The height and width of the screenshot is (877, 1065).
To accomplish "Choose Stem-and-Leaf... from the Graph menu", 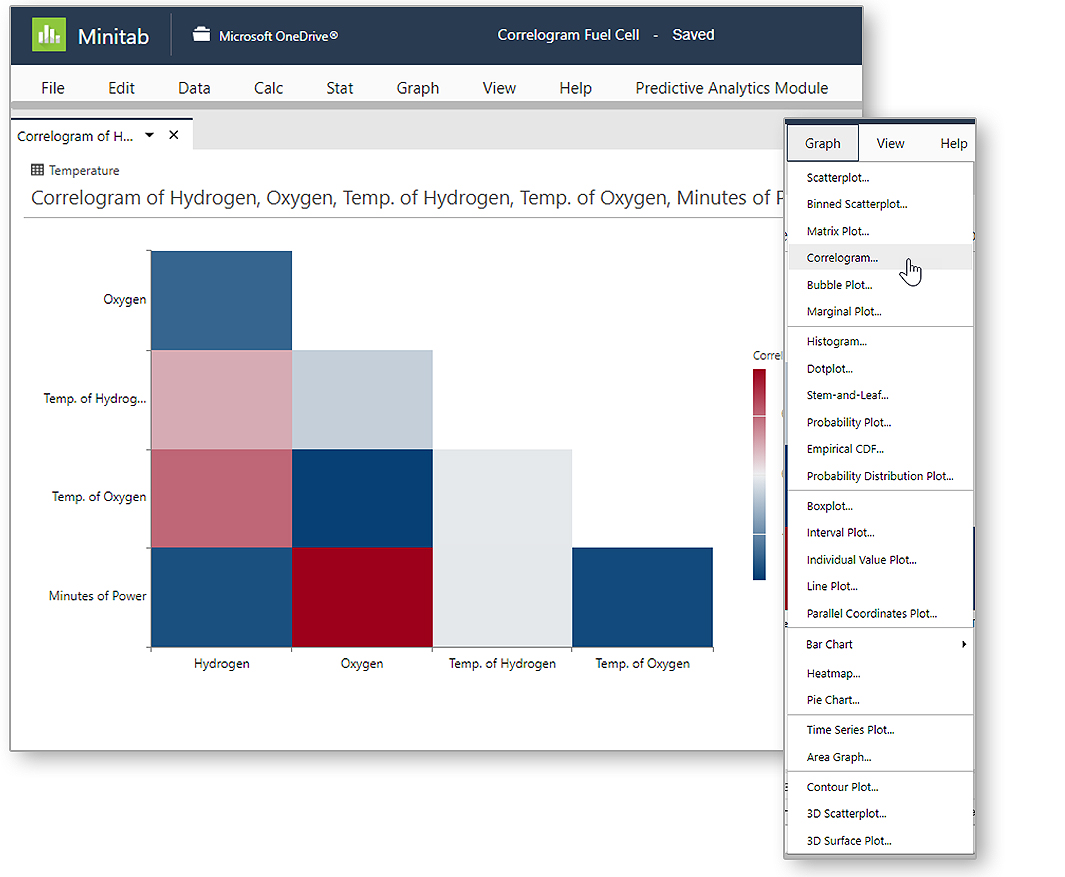I will 880,395.
